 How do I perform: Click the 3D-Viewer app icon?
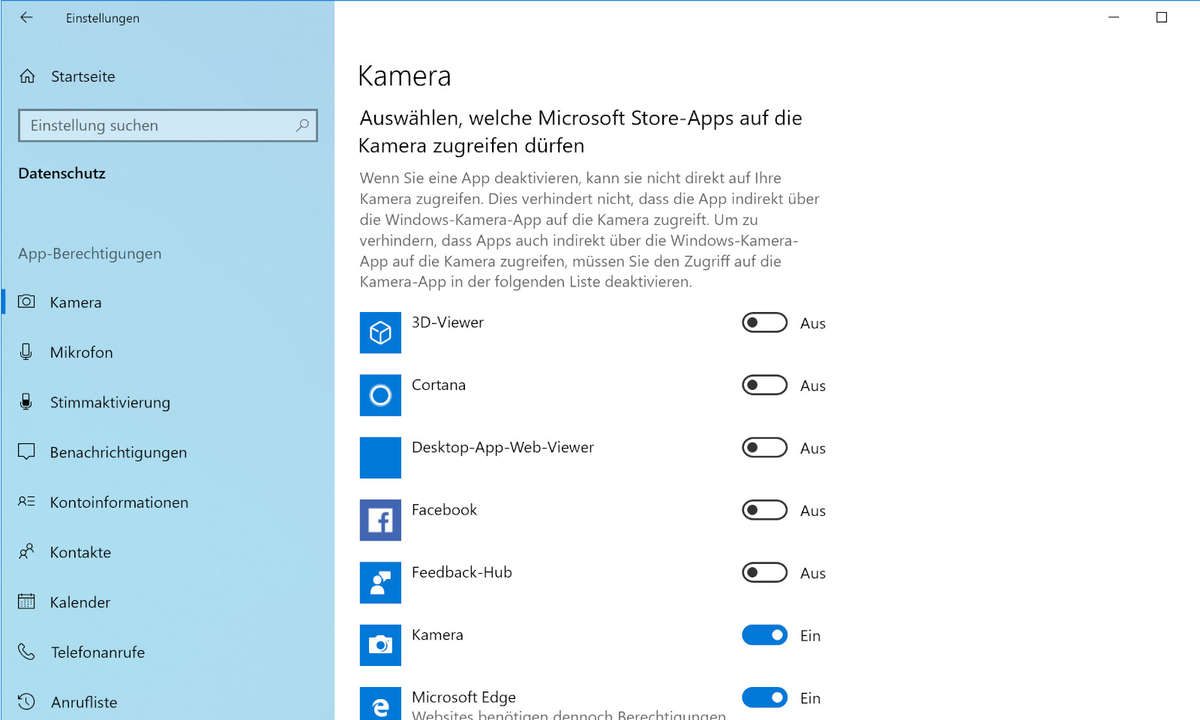[380, 333]
